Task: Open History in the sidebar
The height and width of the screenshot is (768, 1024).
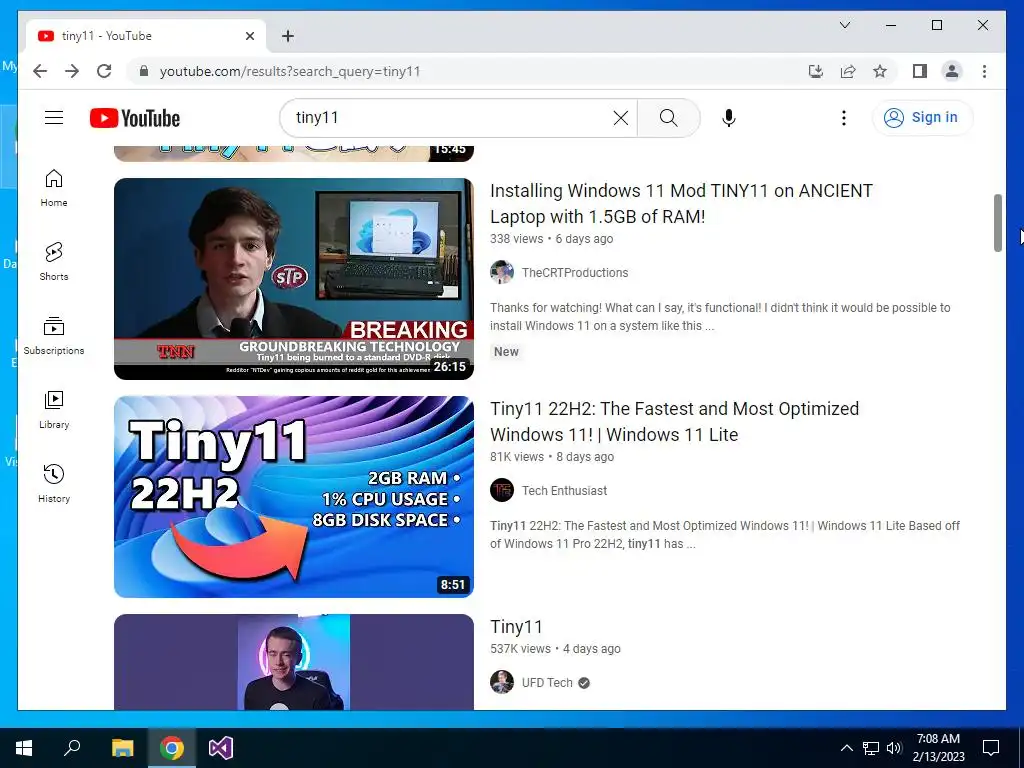Action: point(54,484)
